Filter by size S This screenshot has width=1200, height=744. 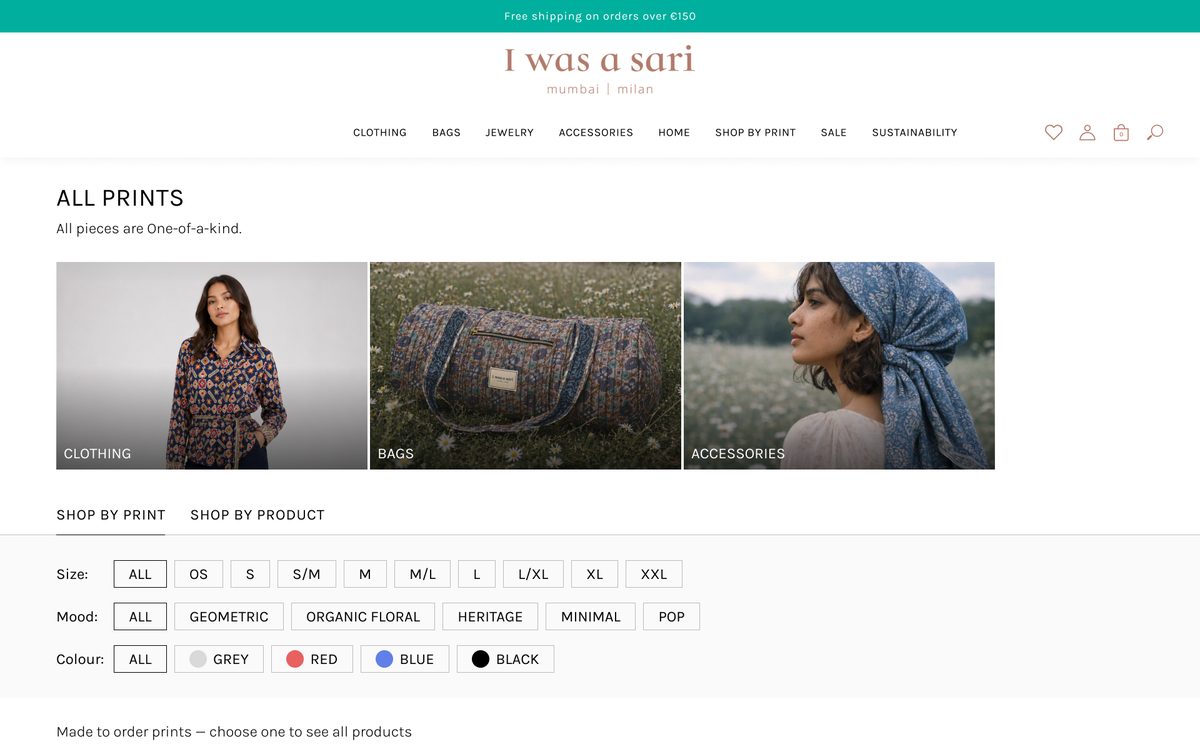pyautogui.click(x=250, y=574)
